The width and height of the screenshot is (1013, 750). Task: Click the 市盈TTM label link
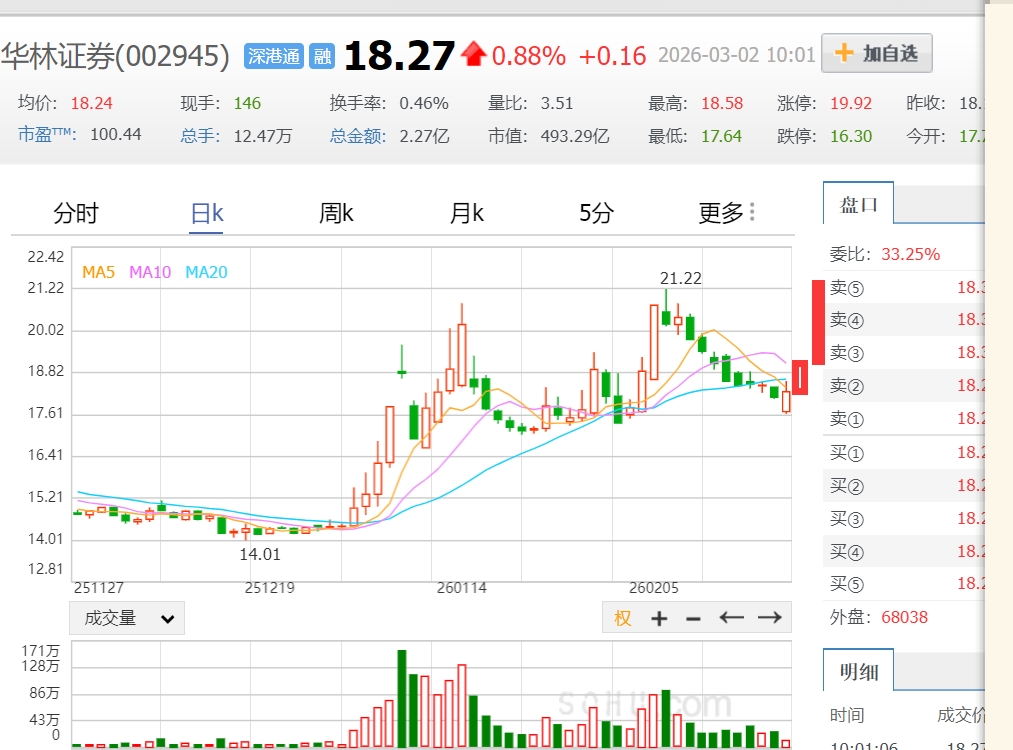[x=47, y=134]
